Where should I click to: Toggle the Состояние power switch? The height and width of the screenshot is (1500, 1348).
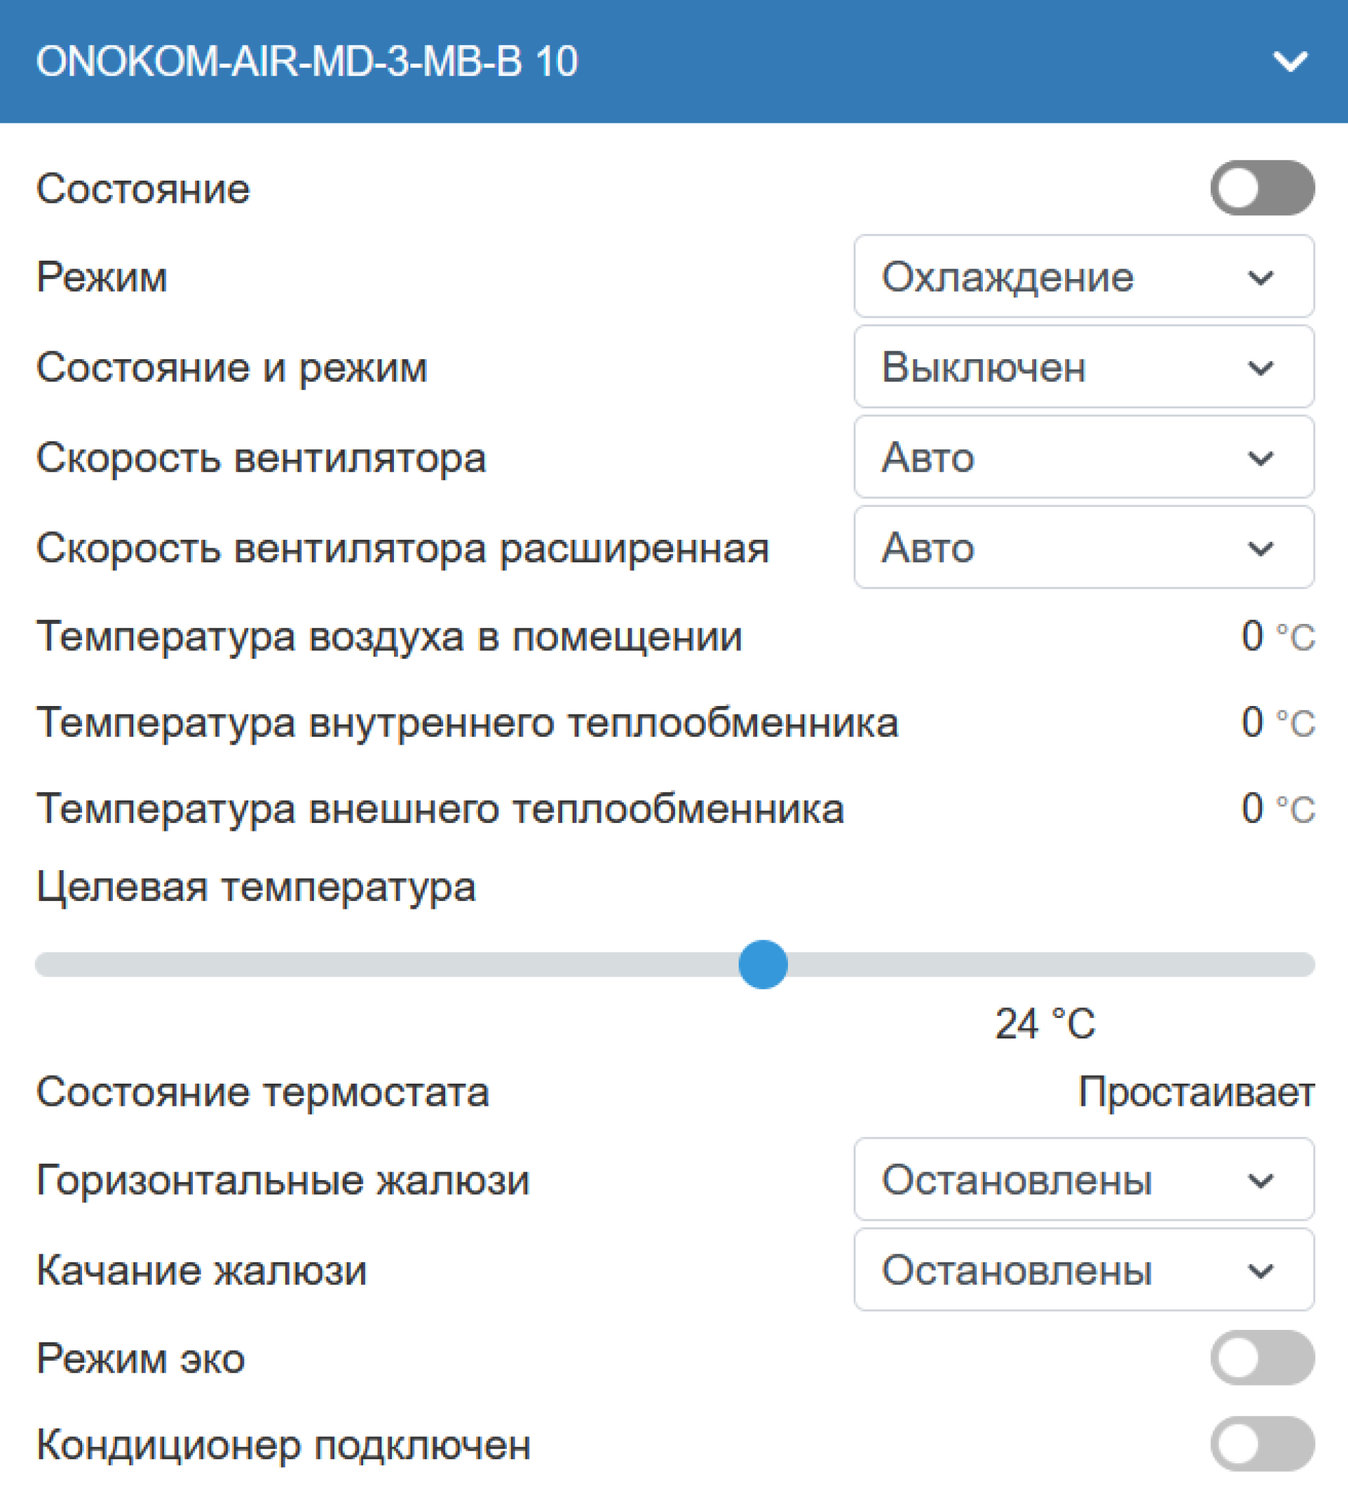point(1262,188)
